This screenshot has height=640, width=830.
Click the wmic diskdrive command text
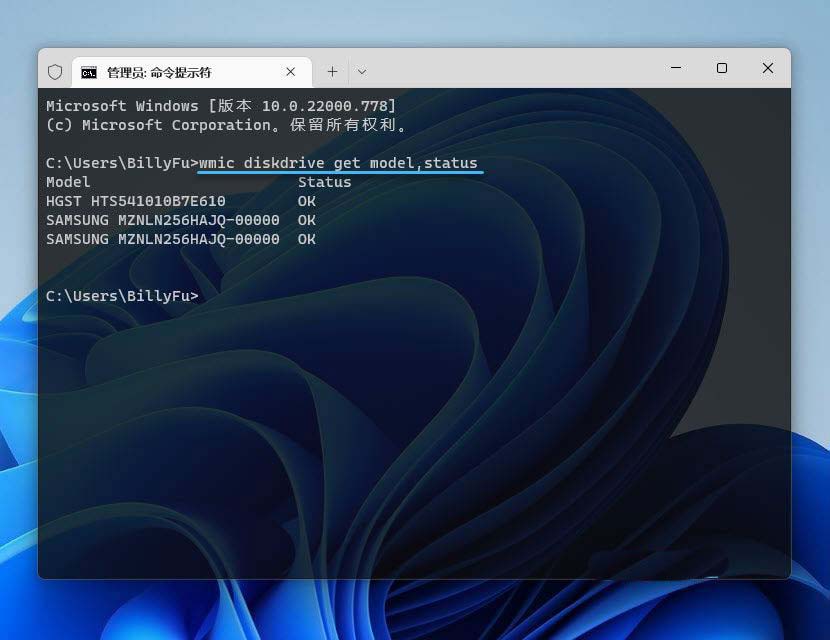pos(338,163)
